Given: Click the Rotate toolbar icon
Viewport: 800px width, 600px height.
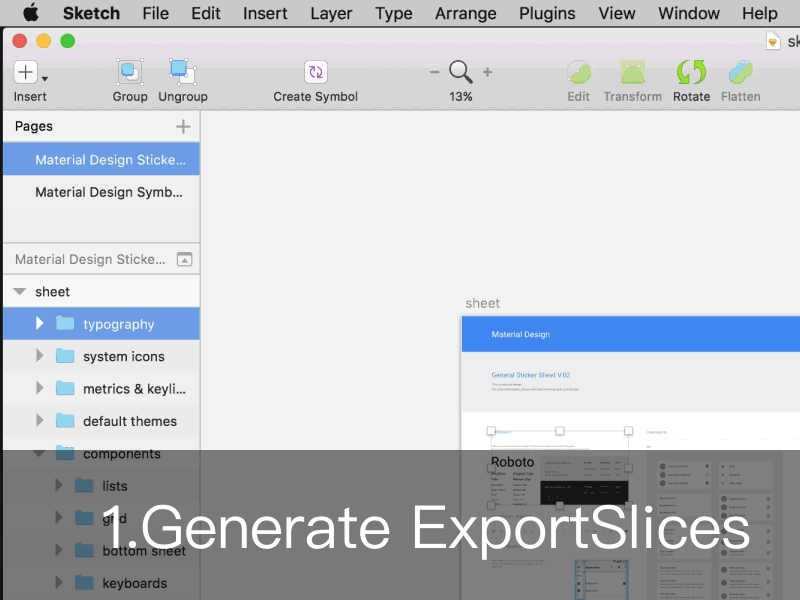Looking at the screenshot, I should click(x=691, y=72).
